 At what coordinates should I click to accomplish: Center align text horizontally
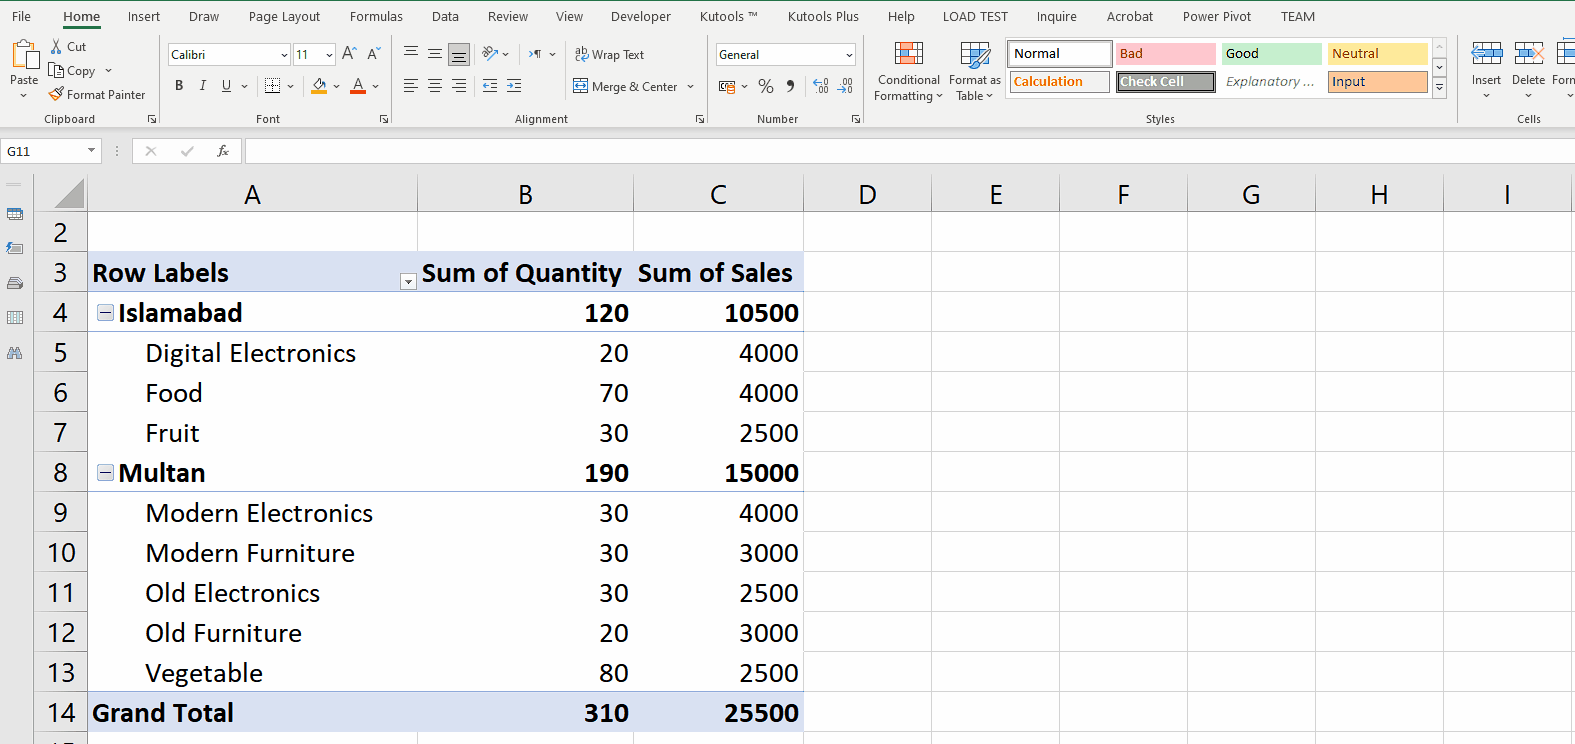point(435,87)
